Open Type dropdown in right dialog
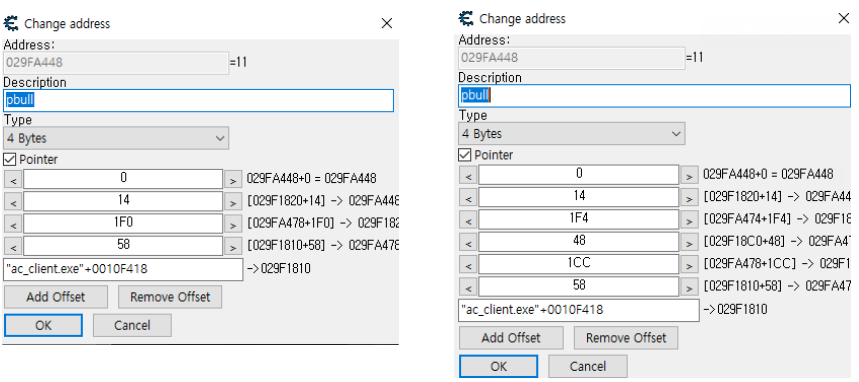 571,133
